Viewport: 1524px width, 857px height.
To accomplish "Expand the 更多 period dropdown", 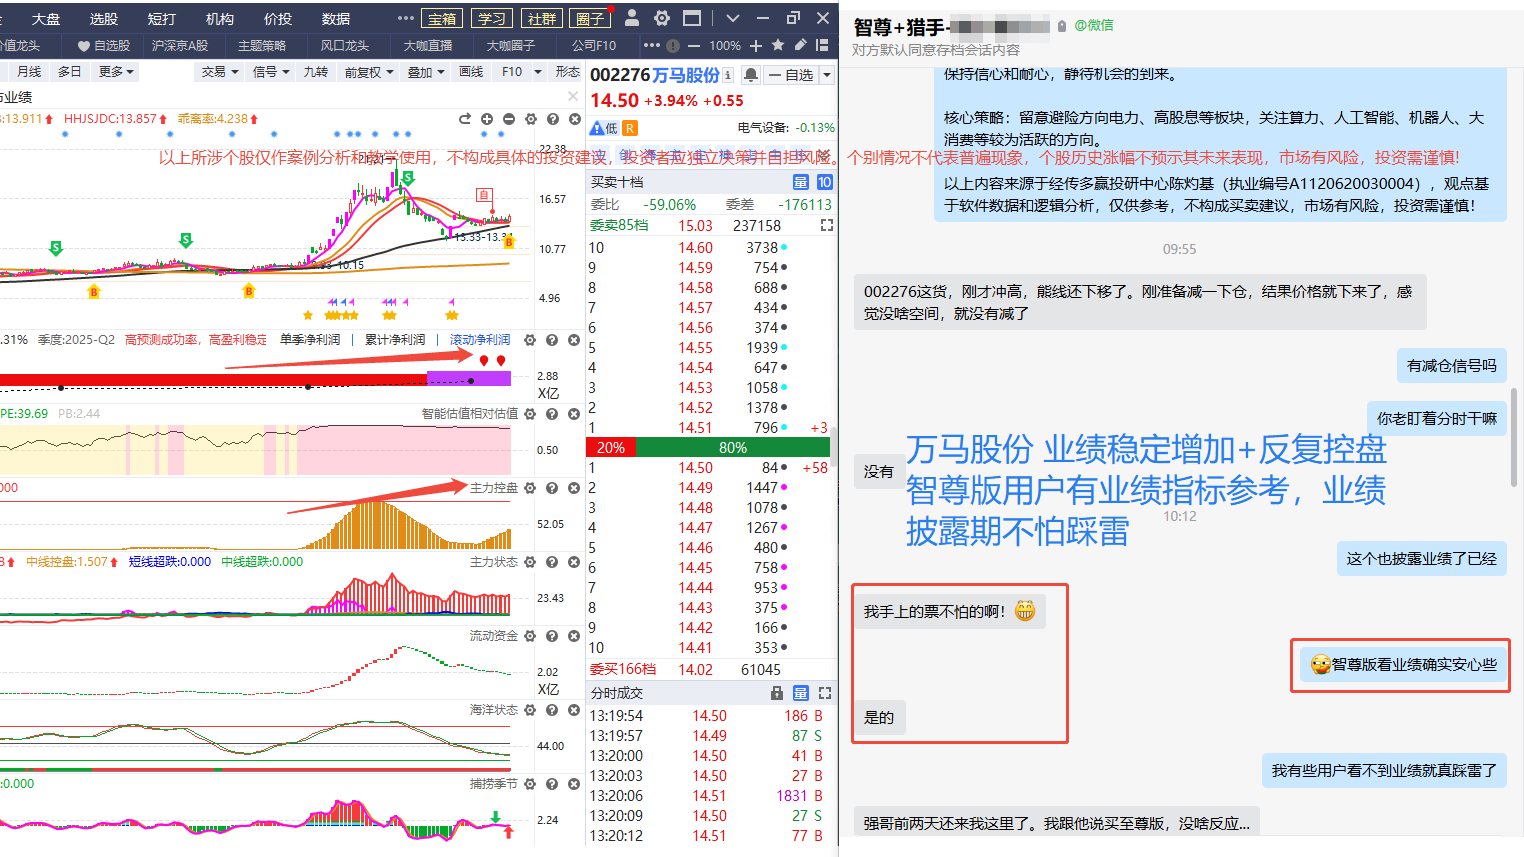I will (x=116, y=72).
